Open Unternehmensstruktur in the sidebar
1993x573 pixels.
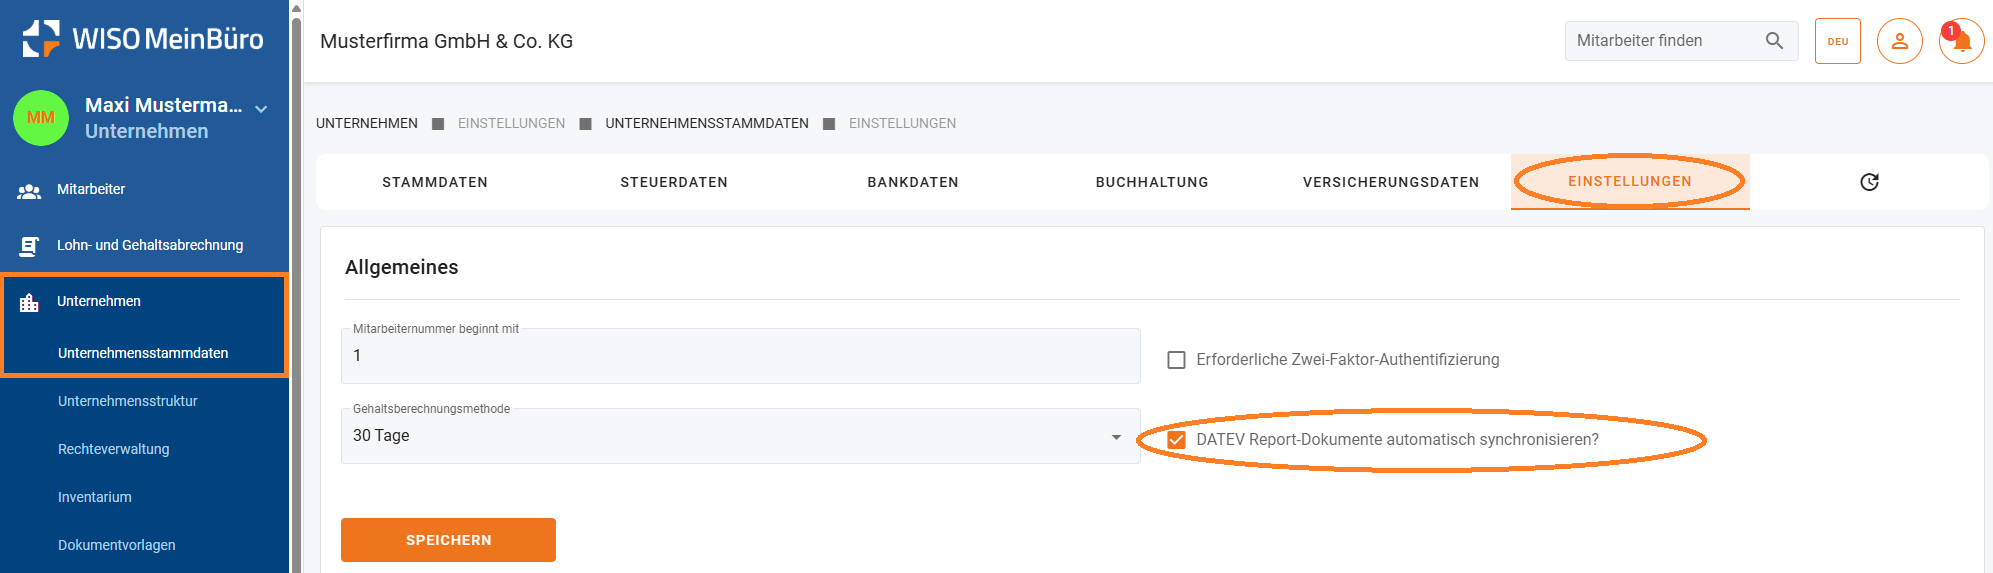pos(128,401)
